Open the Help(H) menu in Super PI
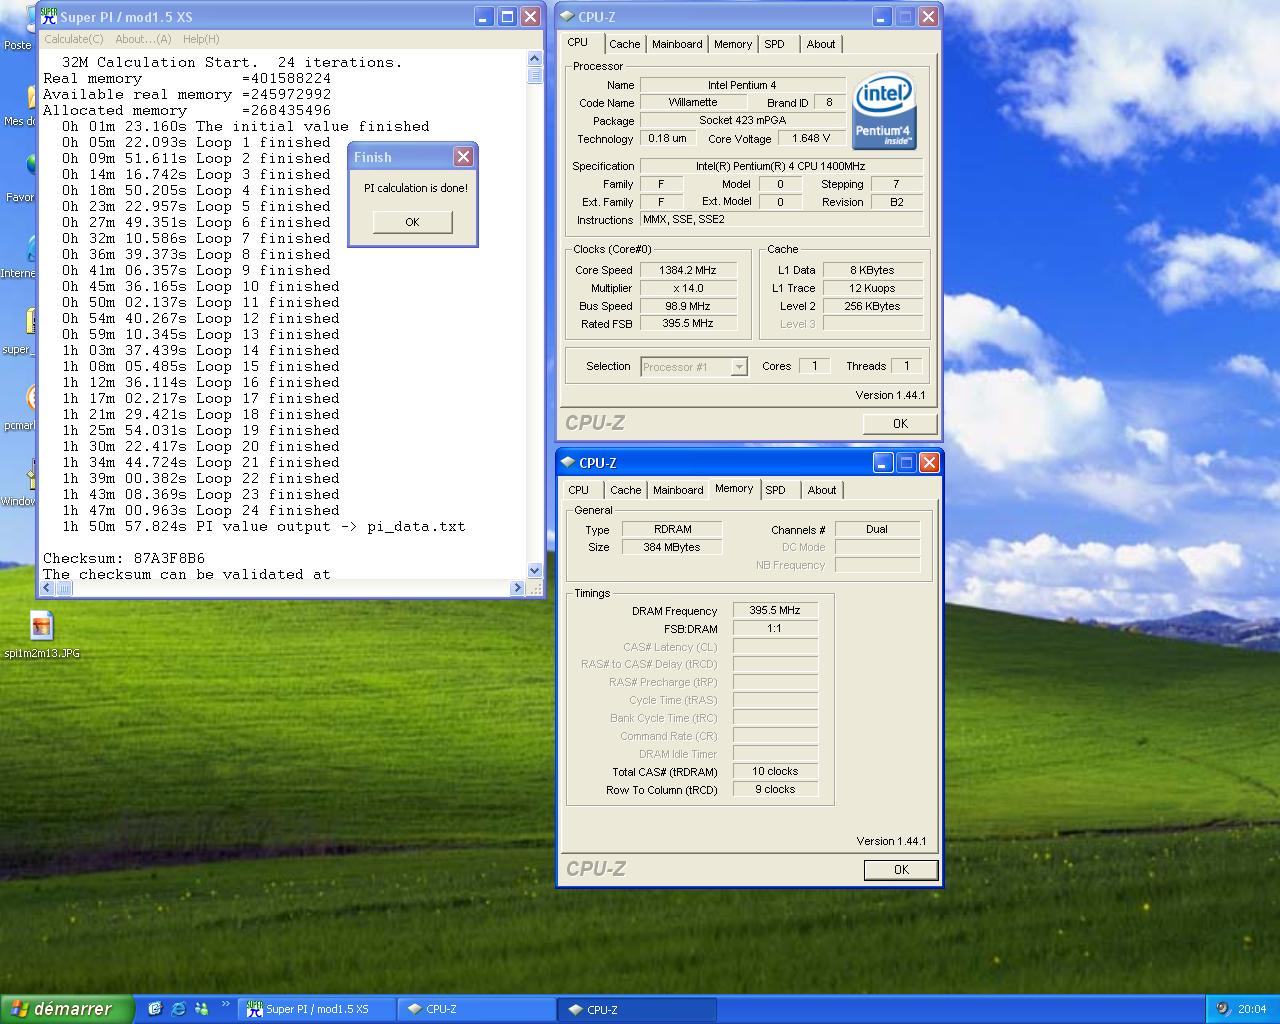The width and height of the screenshot is (1280, 1024). 201,39
